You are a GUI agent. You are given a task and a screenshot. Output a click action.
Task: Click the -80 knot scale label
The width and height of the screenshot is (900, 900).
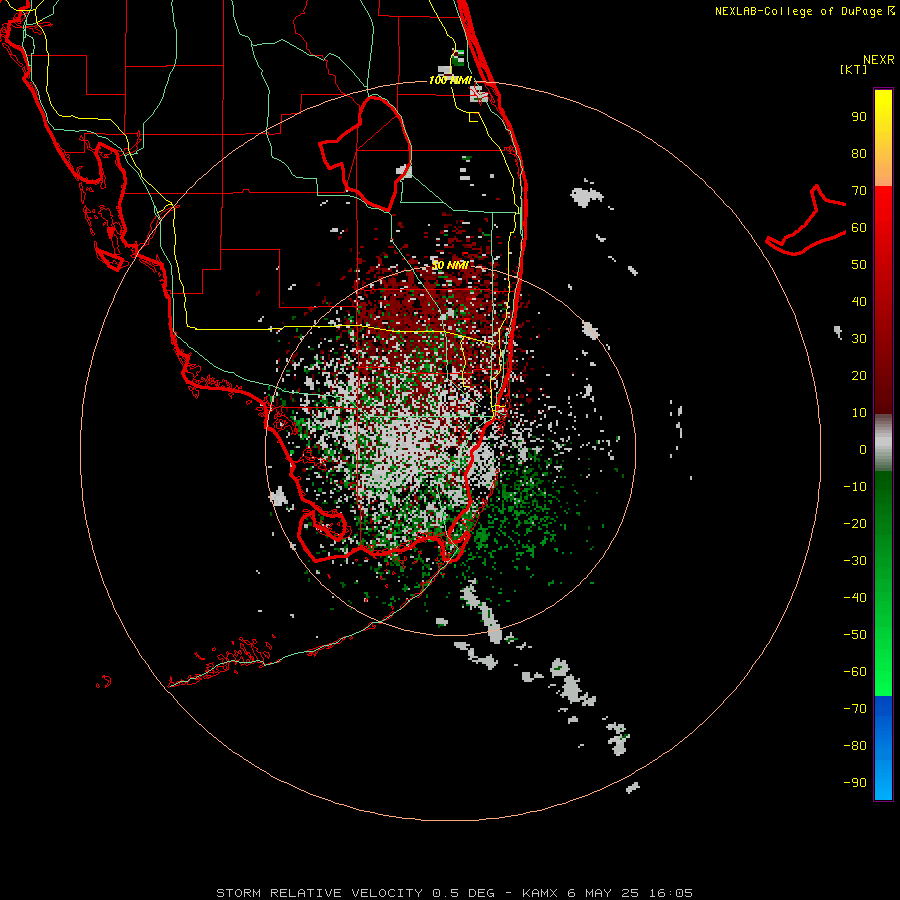[x=855, y=746]
